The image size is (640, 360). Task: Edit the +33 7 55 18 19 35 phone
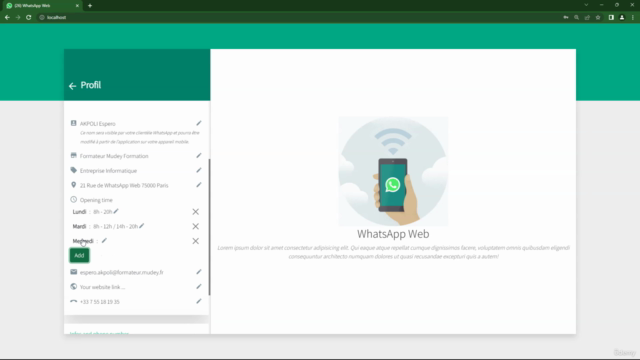pyautogui.click(x=199, y=301)
